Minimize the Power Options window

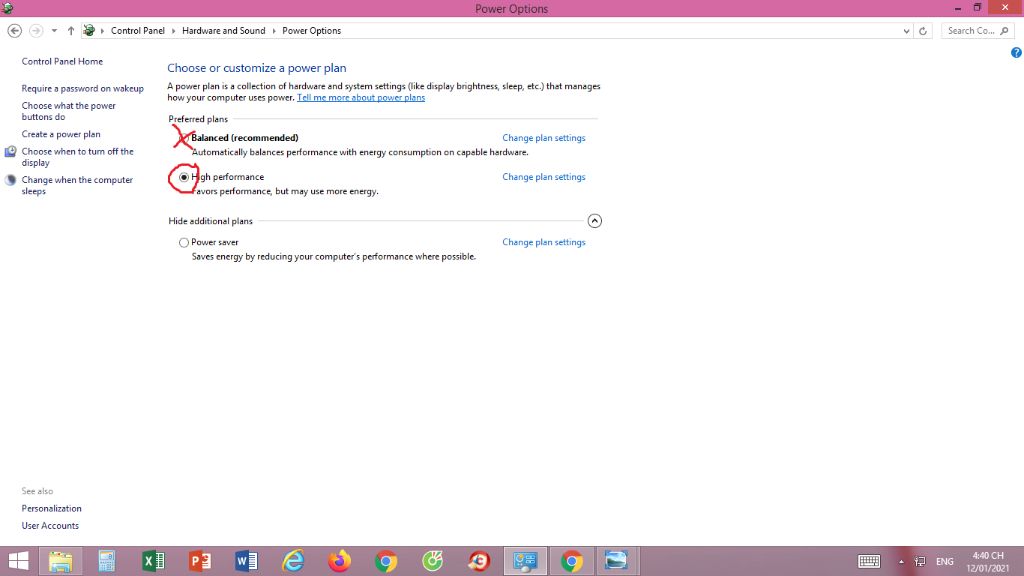click(x=957, y=8)
